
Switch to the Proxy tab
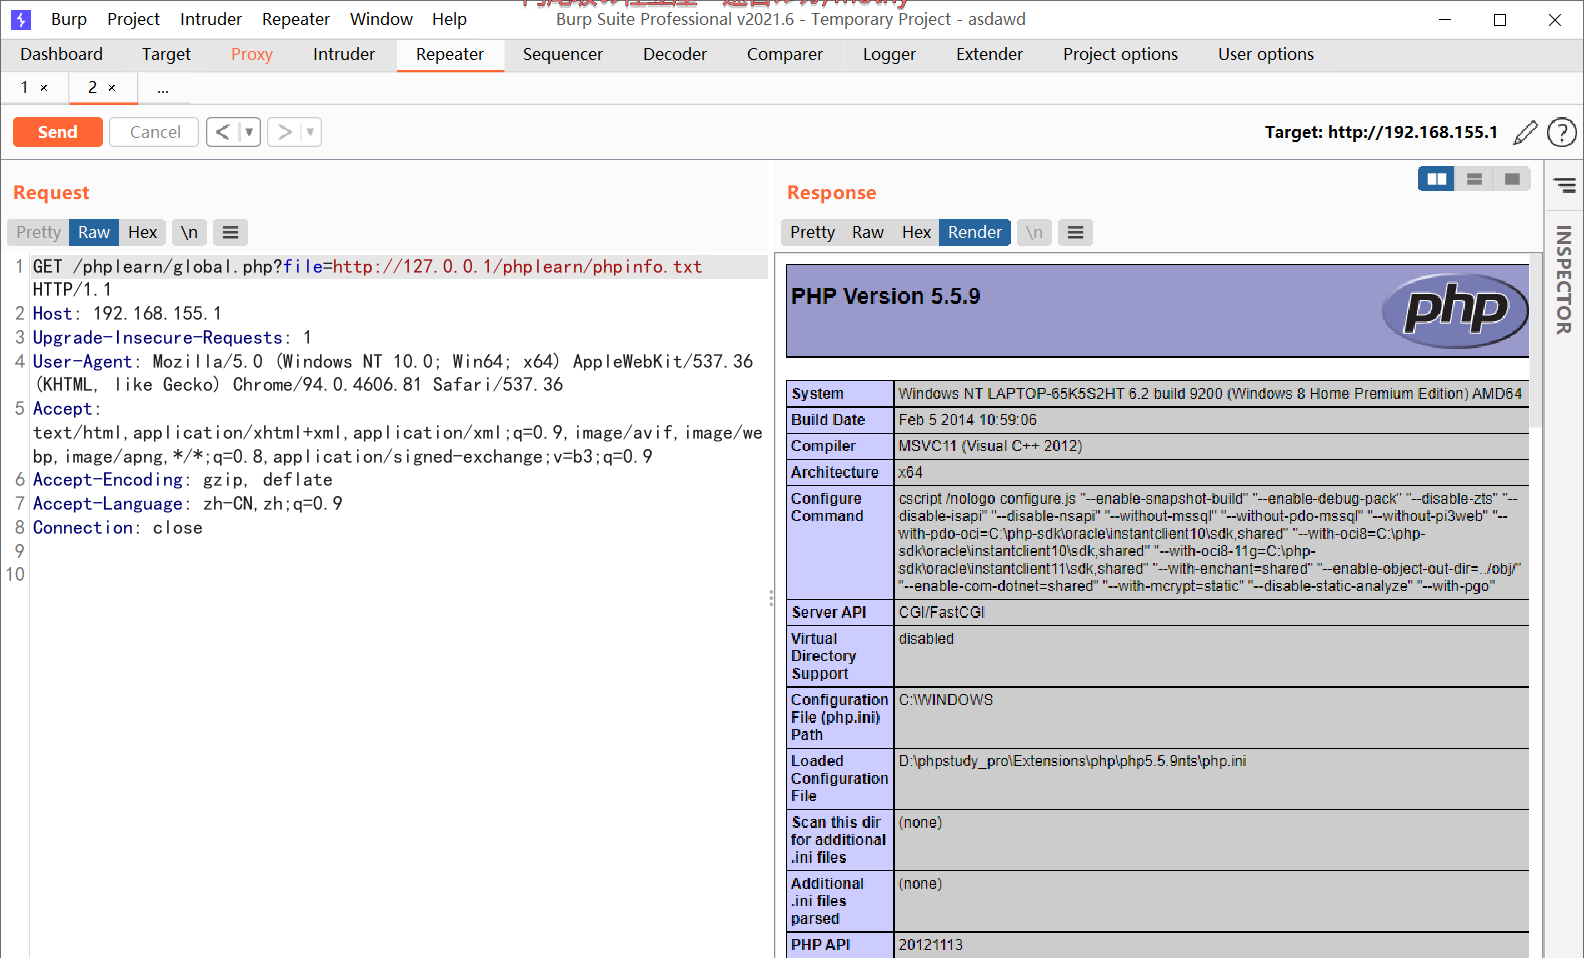252,54
